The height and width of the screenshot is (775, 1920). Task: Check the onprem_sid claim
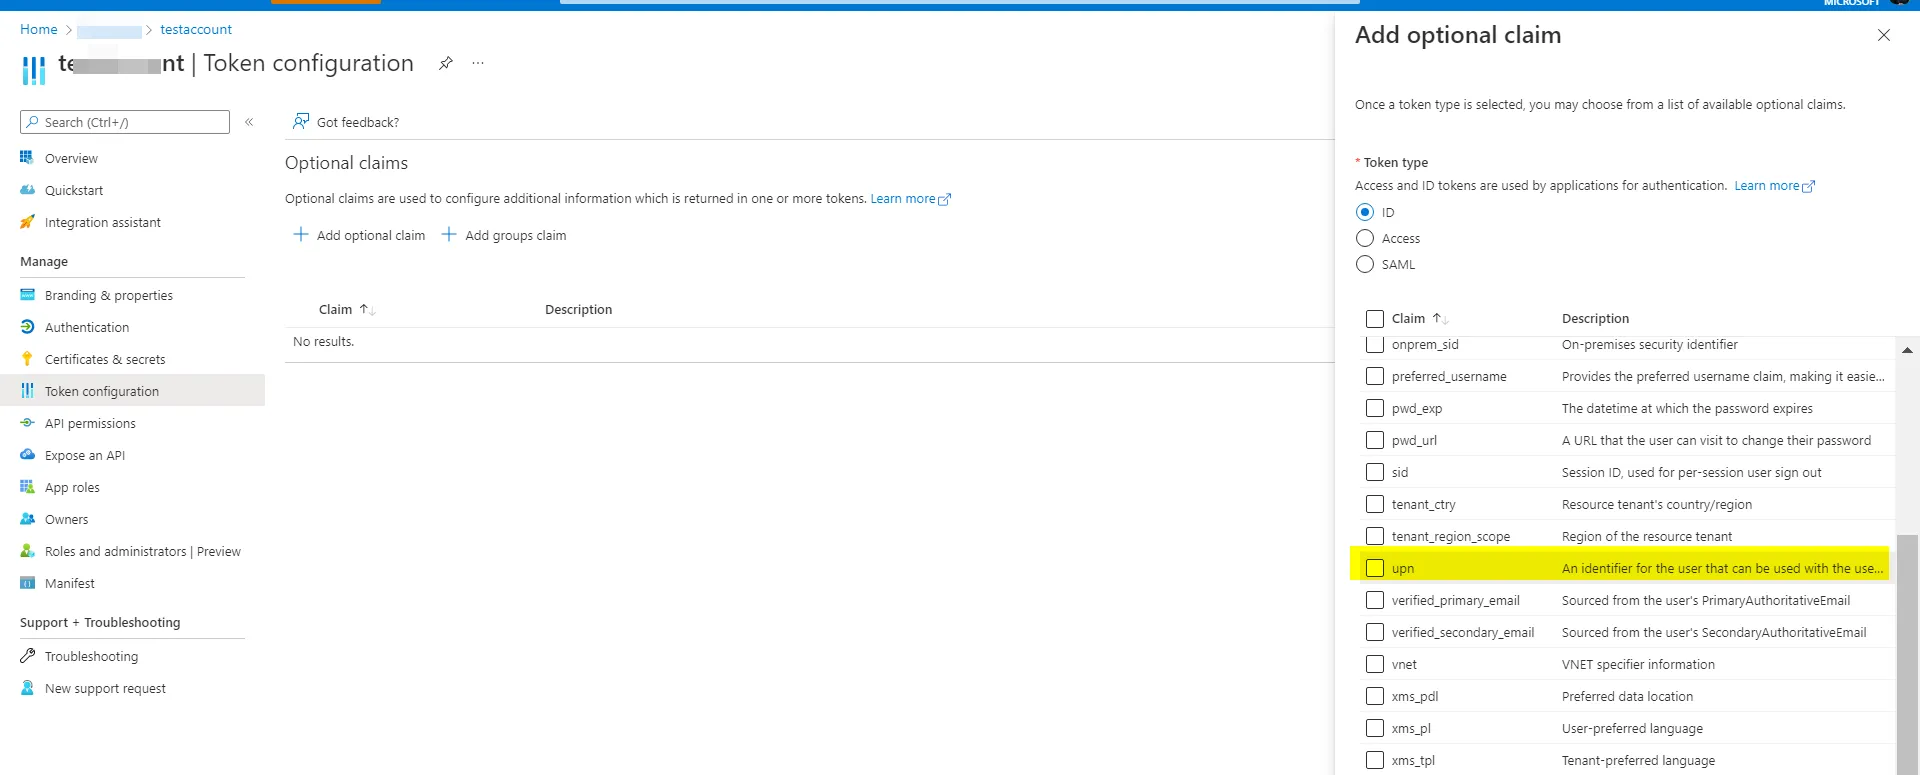pos(1375,344)
